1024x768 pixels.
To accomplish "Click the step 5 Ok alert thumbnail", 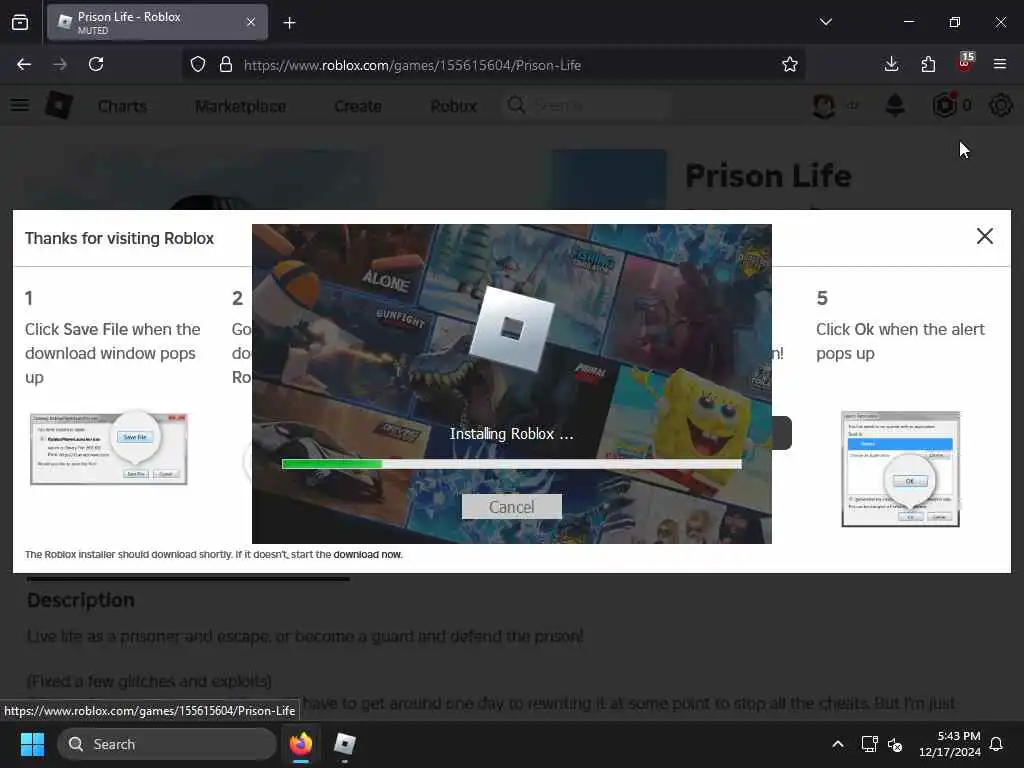I will click(x=900, y=468).
